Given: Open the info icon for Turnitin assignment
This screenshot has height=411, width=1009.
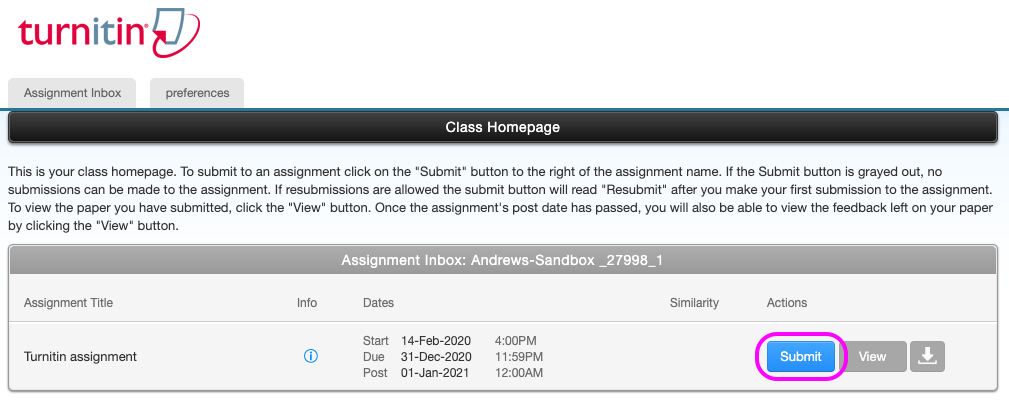Looking at the screenshot, I should coord(310,357).
